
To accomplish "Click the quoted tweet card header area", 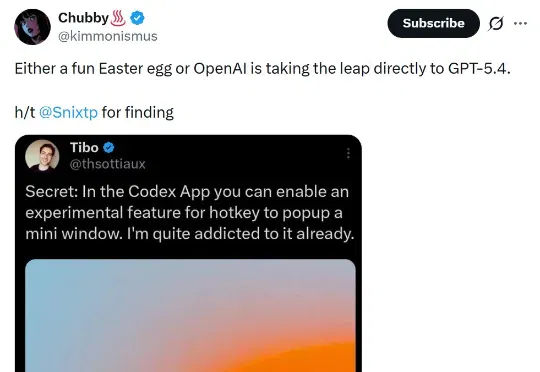I will pos(188,156).
